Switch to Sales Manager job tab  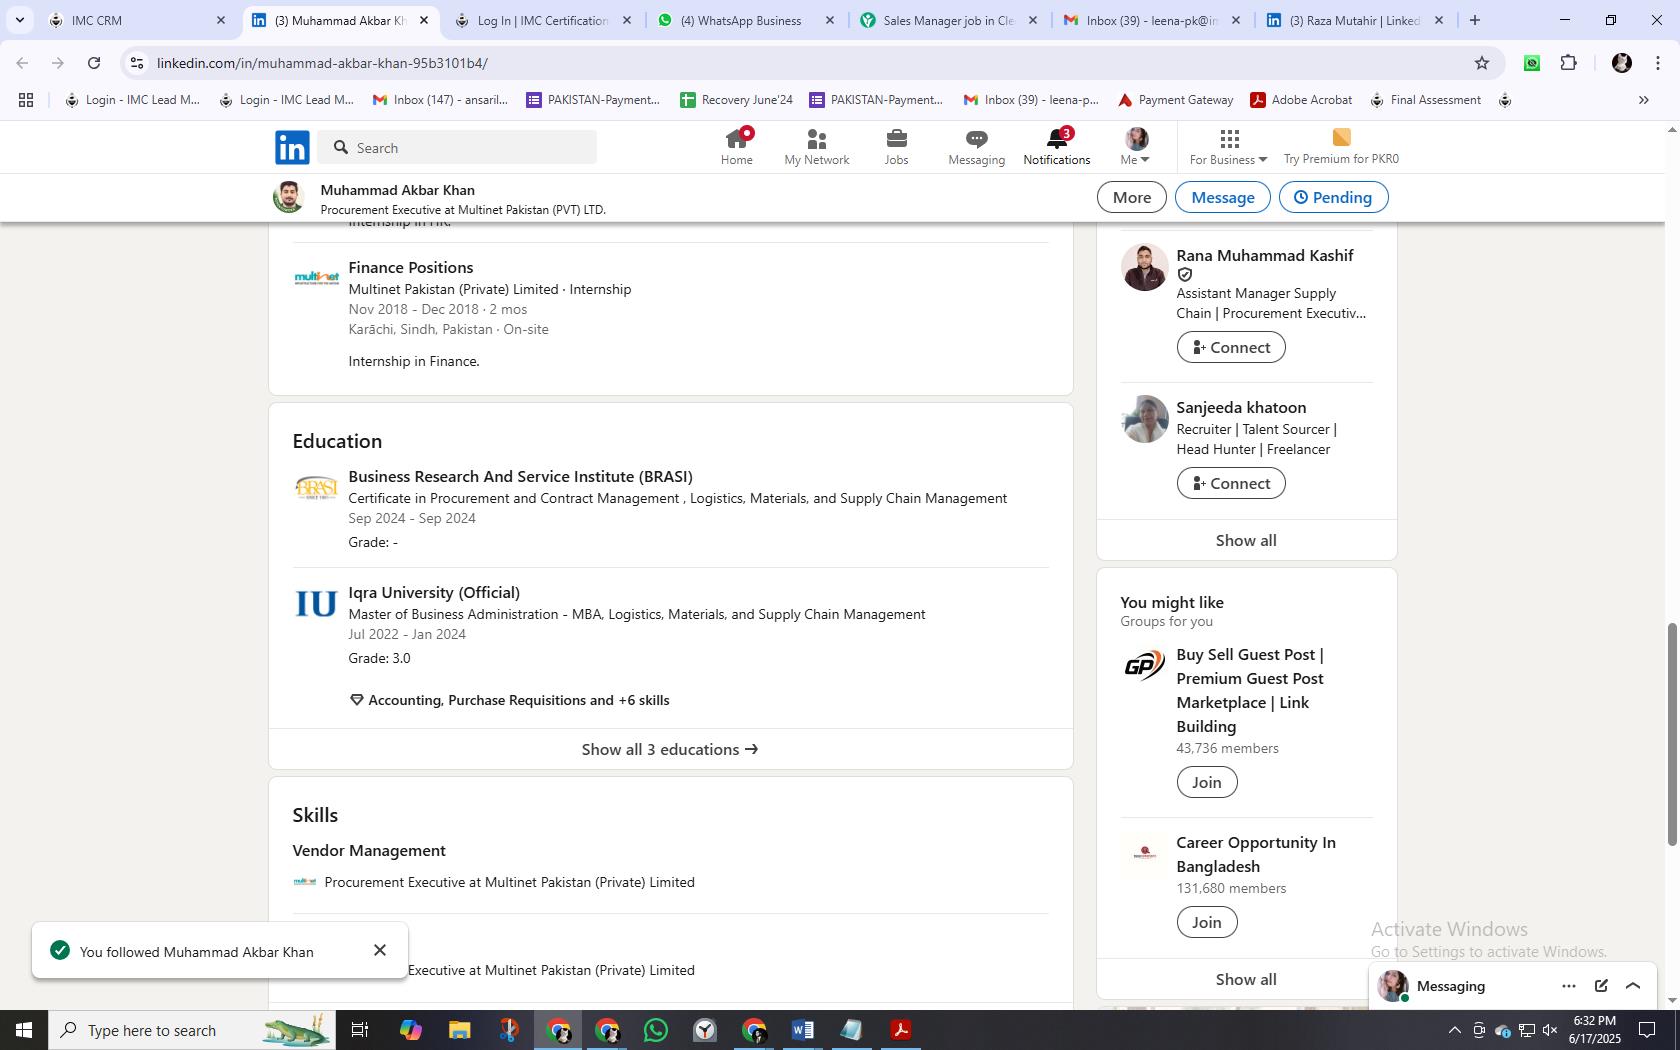point(948,20)
